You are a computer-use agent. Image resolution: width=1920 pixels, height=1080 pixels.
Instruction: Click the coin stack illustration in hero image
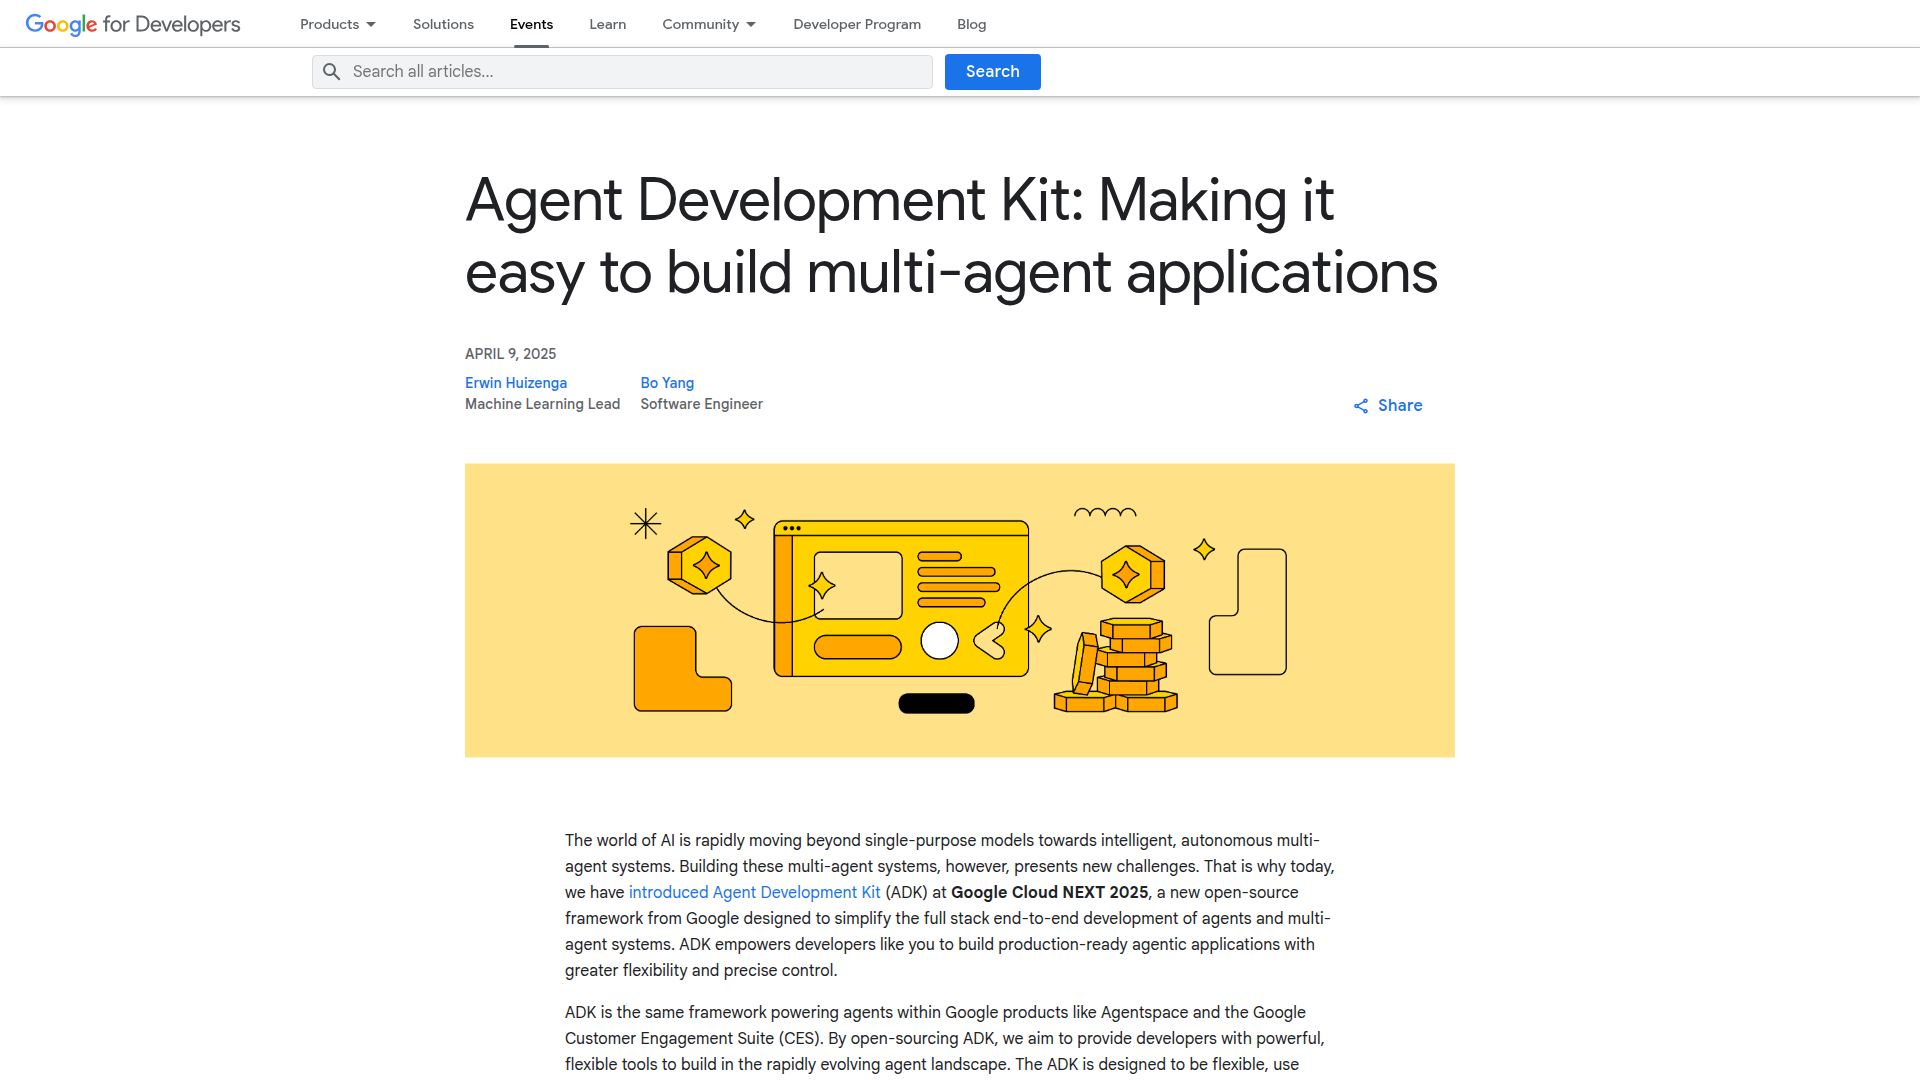pyautogui.click(x=1115, y=665)
